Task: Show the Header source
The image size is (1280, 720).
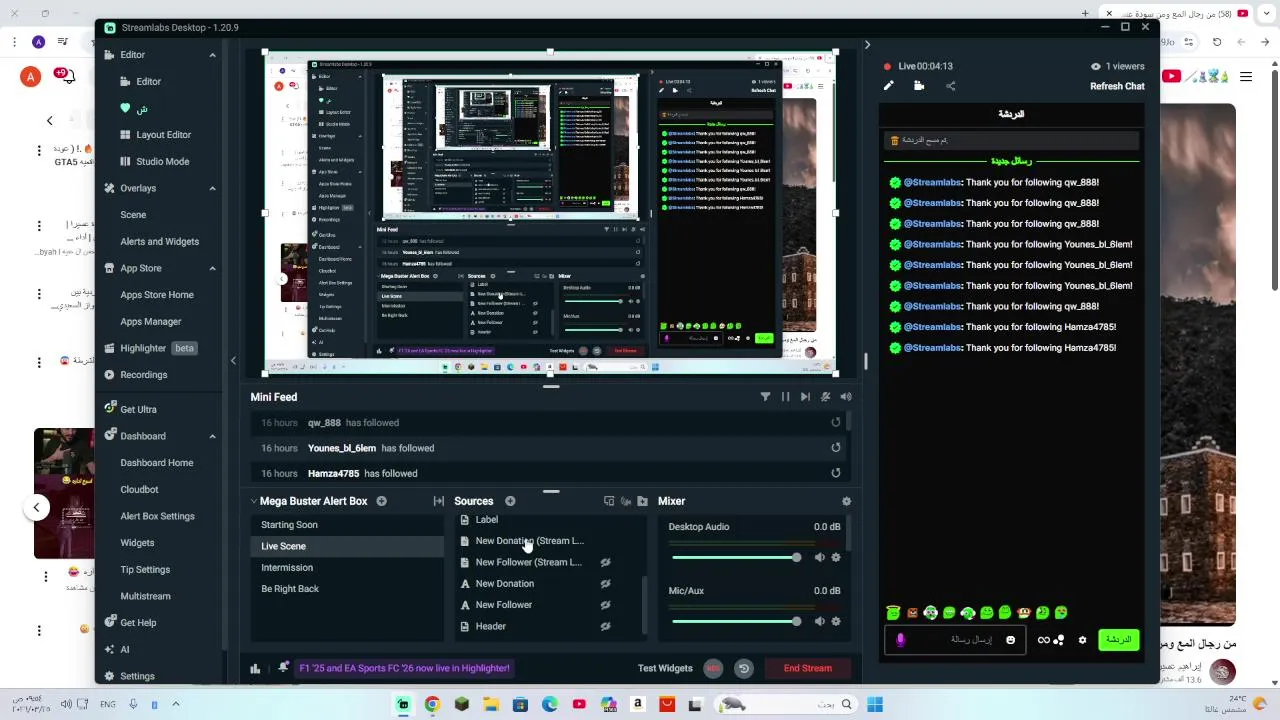Action: click(605, 626)
